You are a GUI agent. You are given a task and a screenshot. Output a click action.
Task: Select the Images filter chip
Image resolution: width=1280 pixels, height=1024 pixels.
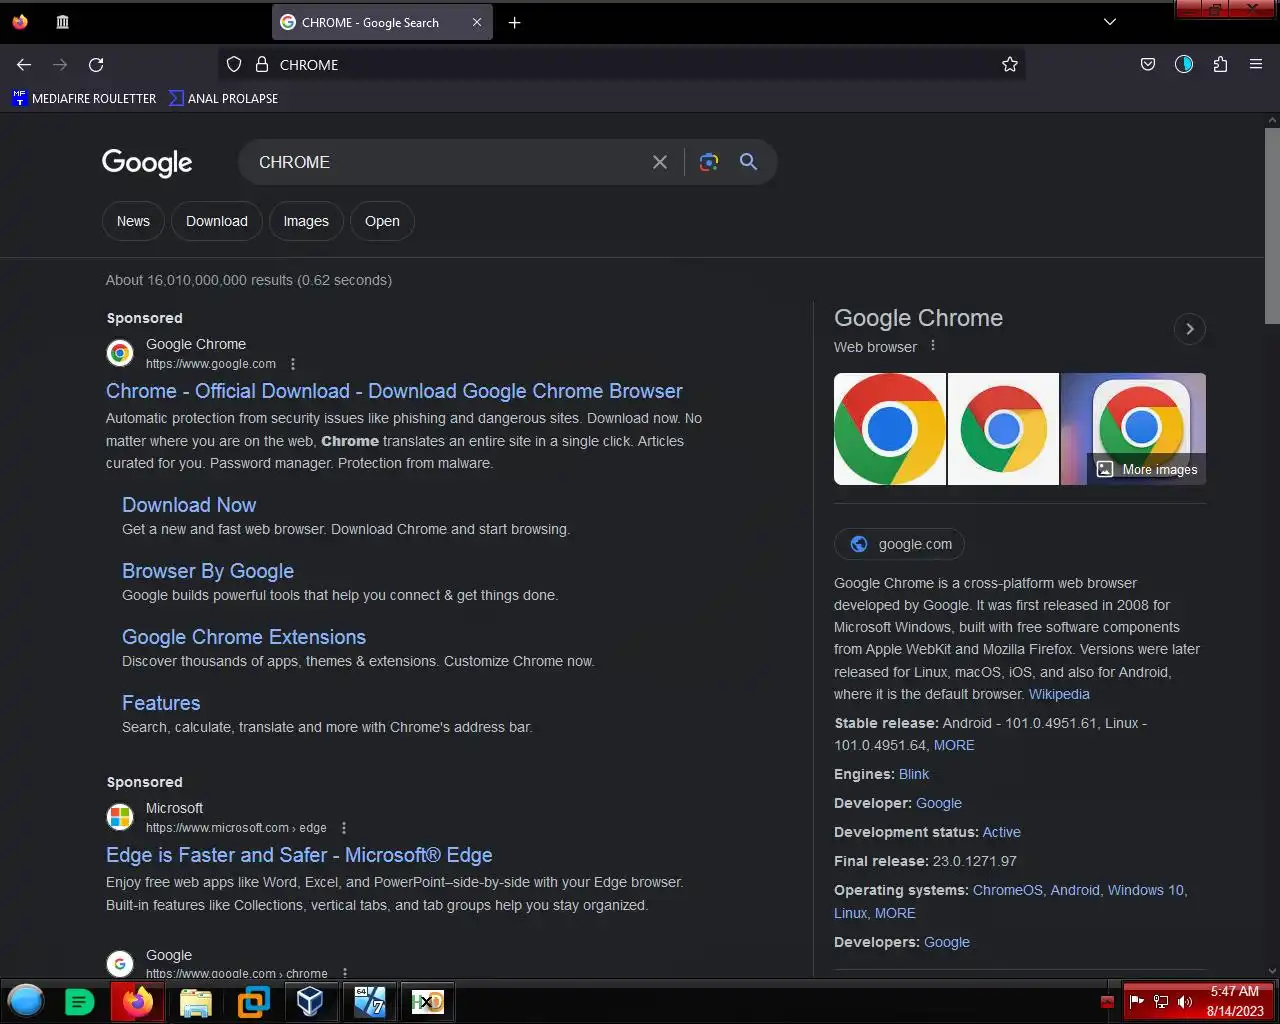tap(306, 221)
